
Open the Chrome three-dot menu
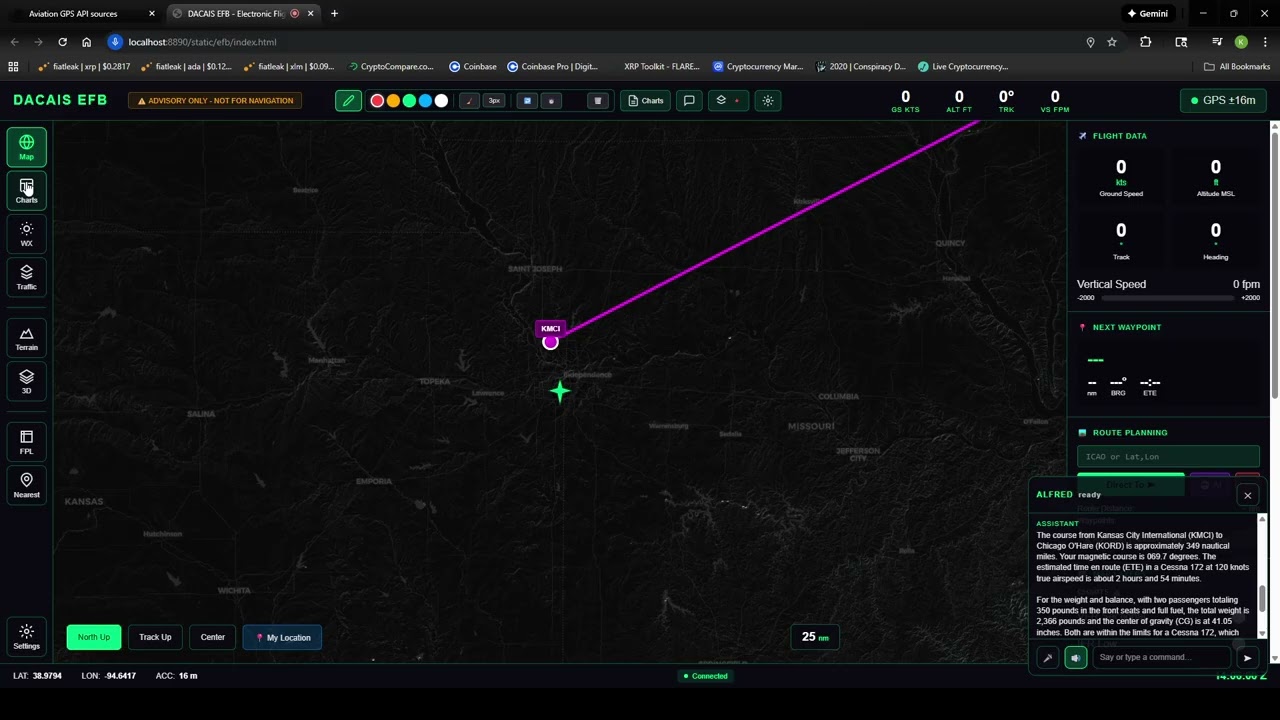[1264, 42]
